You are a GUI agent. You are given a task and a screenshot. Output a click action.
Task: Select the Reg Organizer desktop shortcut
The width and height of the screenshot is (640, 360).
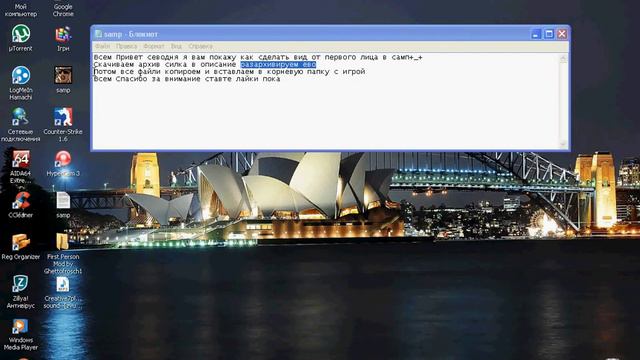click(20, 247)
